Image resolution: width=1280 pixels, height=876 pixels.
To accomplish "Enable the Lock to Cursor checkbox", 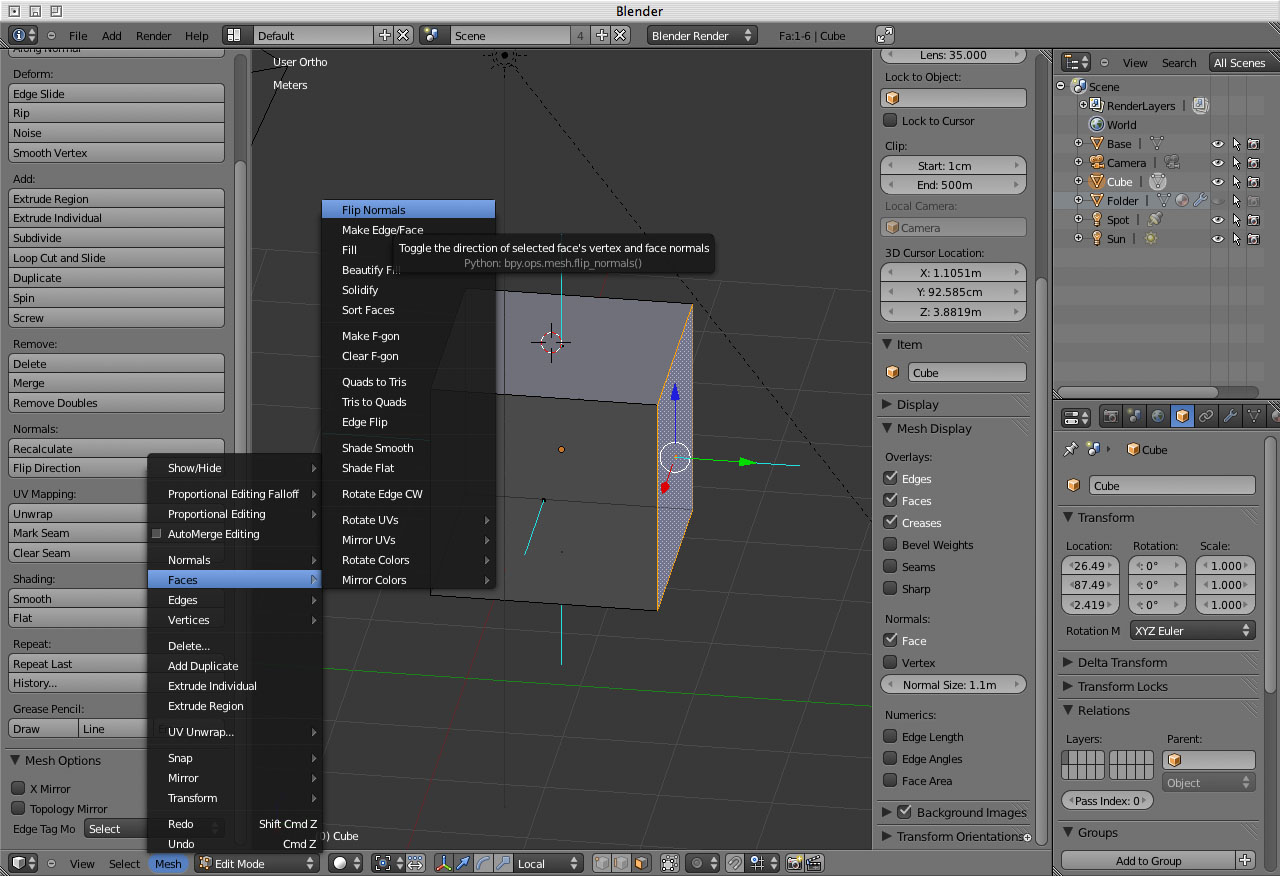I will coord(890,121).
